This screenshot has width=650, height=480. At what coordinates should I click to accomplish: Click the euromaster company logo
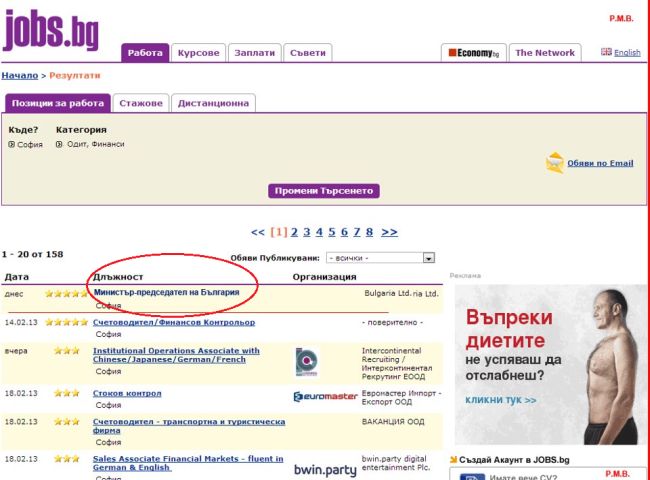click(325, 397)
